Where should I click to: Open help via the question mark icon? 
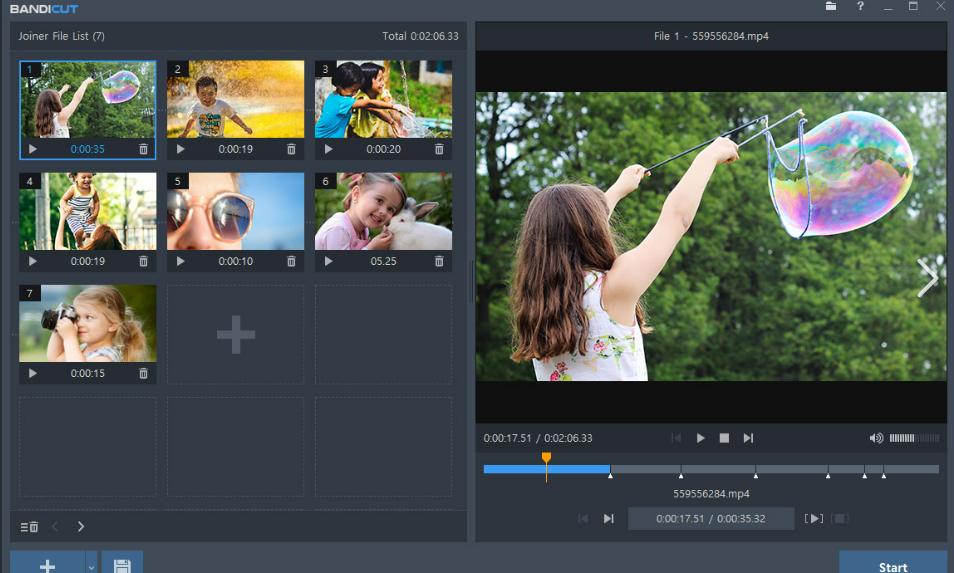860,7
